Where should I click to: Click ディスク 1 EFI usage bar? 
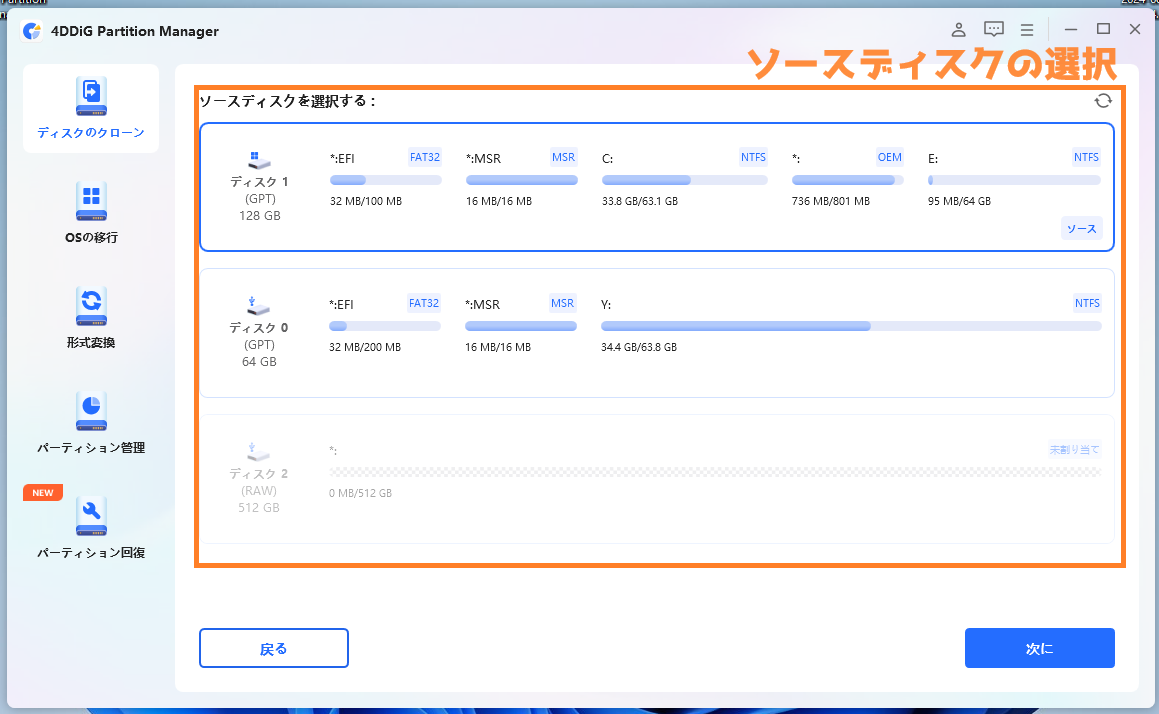[386, 180]
